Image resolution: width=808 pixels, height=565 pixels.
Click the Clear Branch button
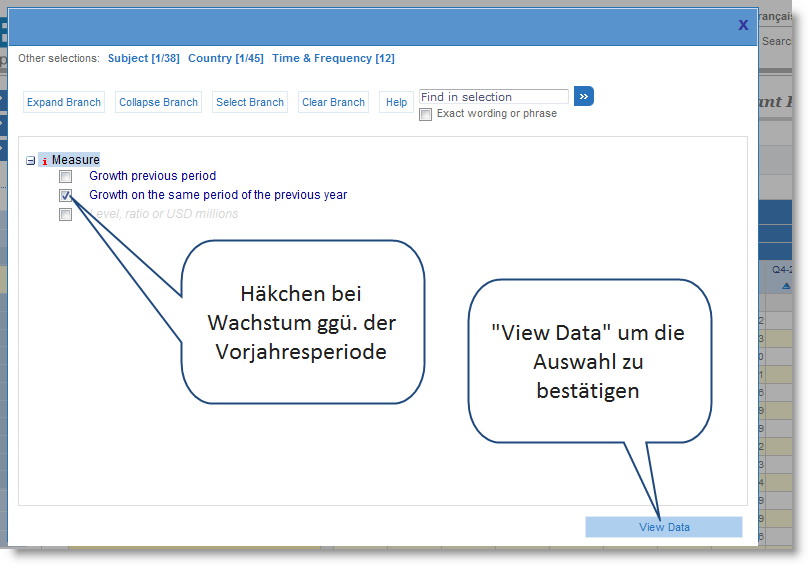pos(333,102)
